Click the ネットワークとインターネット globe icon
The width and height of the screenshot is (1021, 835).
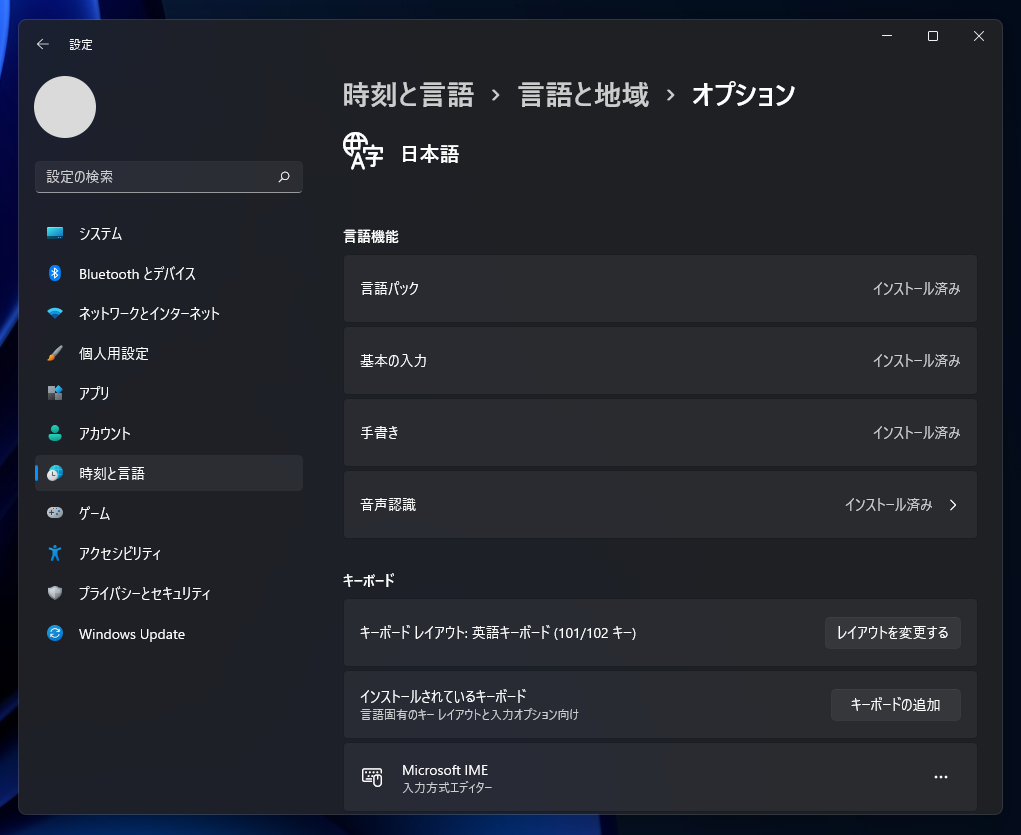(54, 313)
